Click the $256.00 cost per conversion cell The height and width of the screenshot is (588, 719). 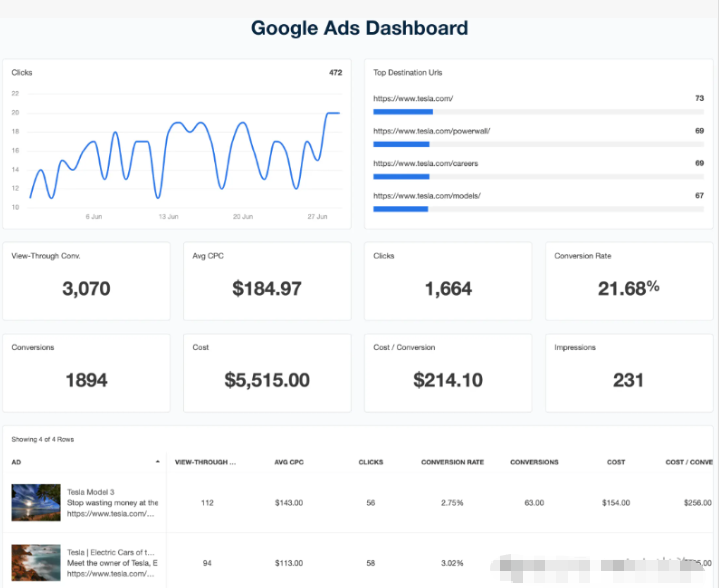pyautogui.click(x=697, y=503)
